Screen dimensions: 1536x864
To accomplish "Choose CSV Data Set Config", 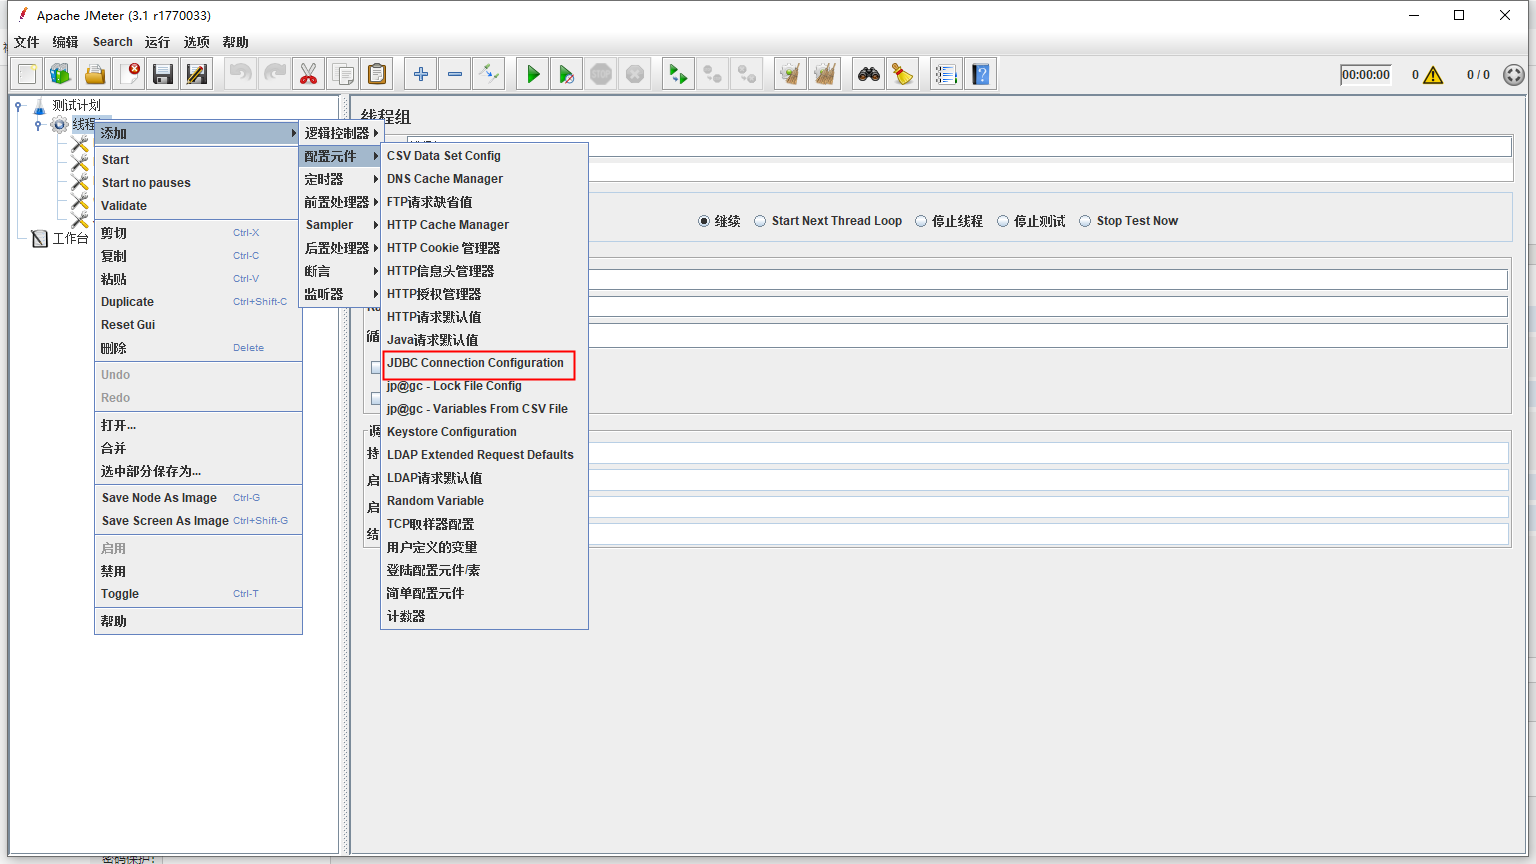I will point(485,156).
